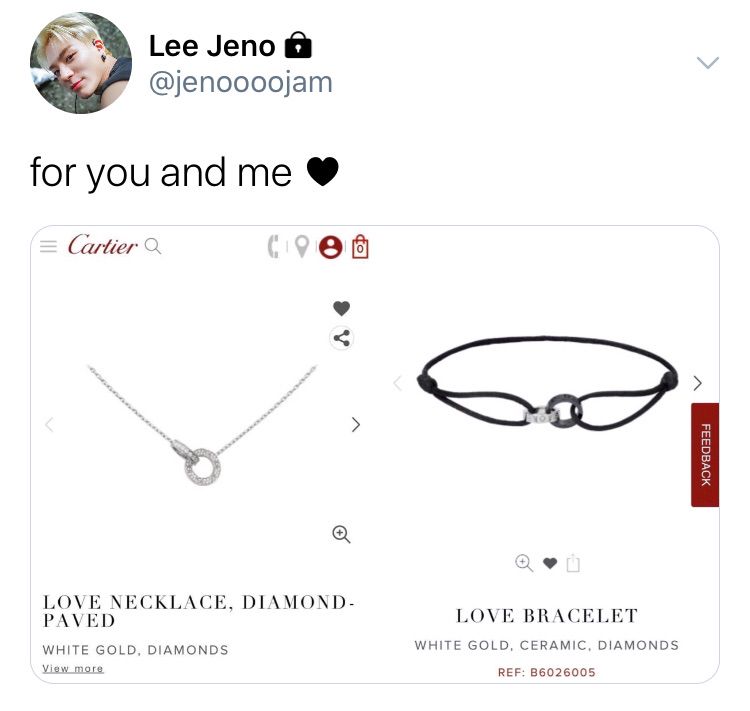This screenshot has width=750, height=711.
Task: Click the bracelet share icon
Action: [x=573, y=563]
